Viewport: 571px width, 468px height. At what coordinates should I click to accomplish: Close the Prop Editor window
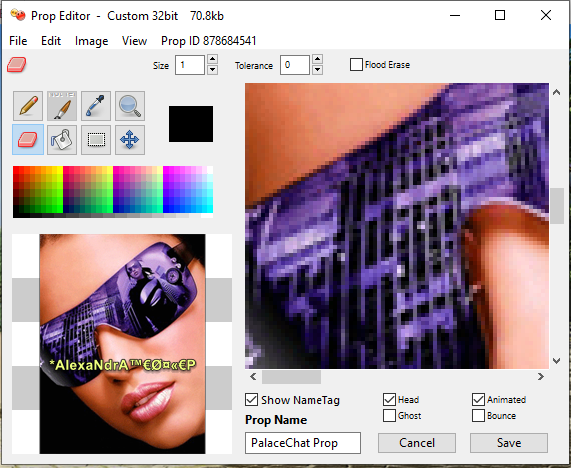(x=546, y=15)
